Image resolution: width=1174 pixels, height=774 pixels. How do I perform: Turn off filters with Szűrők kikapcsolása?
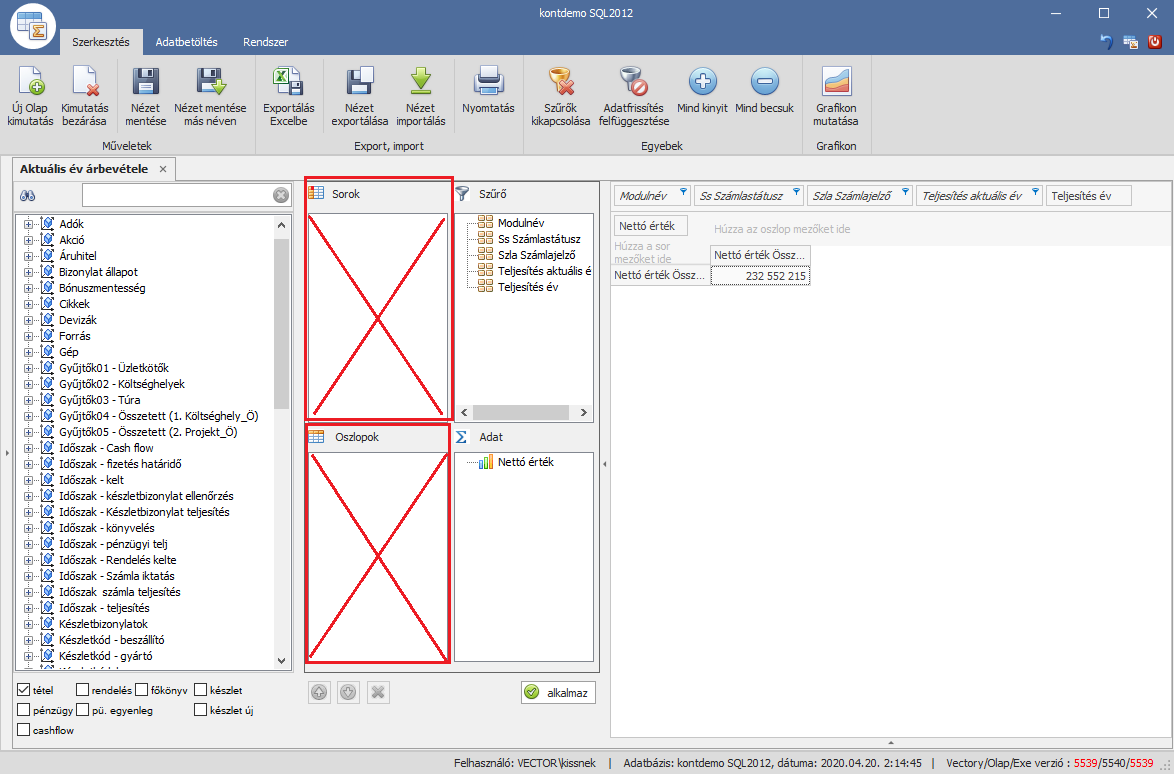point(561,82)
